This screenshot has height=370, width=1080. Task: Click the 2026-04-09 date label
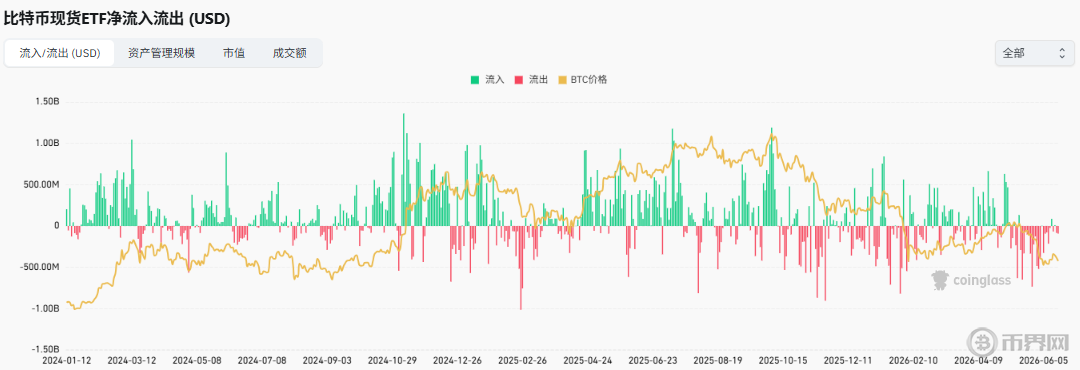[x=977, y=360]
